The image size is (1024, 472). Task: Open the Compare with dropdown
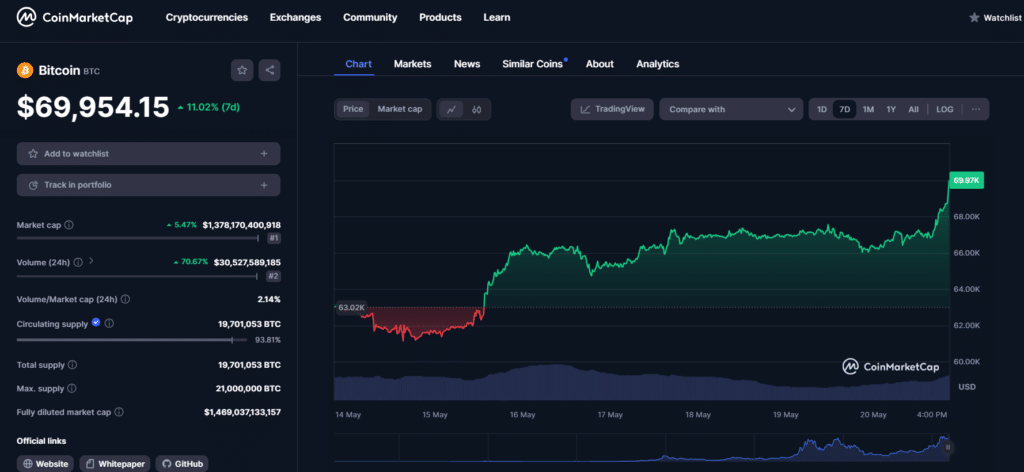click(731, 109)
